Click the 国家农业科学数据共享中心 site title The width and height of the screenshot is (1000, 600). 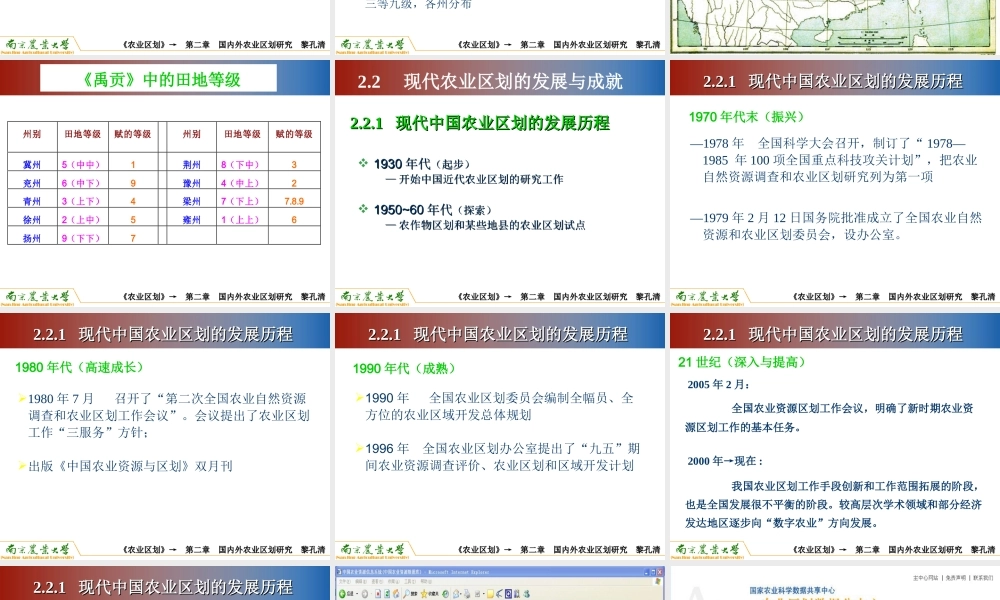click(x=793, y=588)
